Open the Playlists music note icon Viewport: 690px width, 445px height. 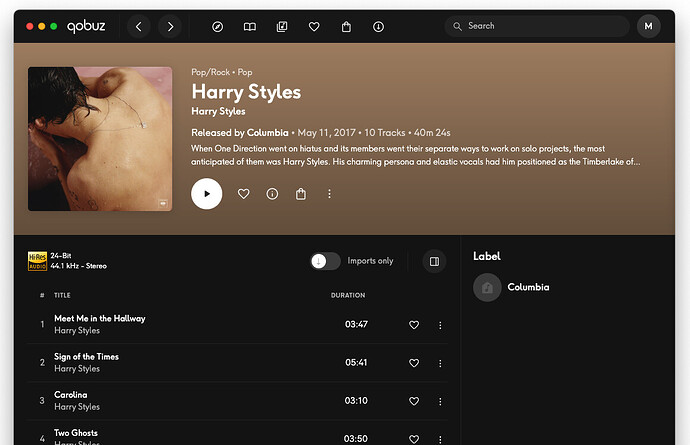coord(282,27)
